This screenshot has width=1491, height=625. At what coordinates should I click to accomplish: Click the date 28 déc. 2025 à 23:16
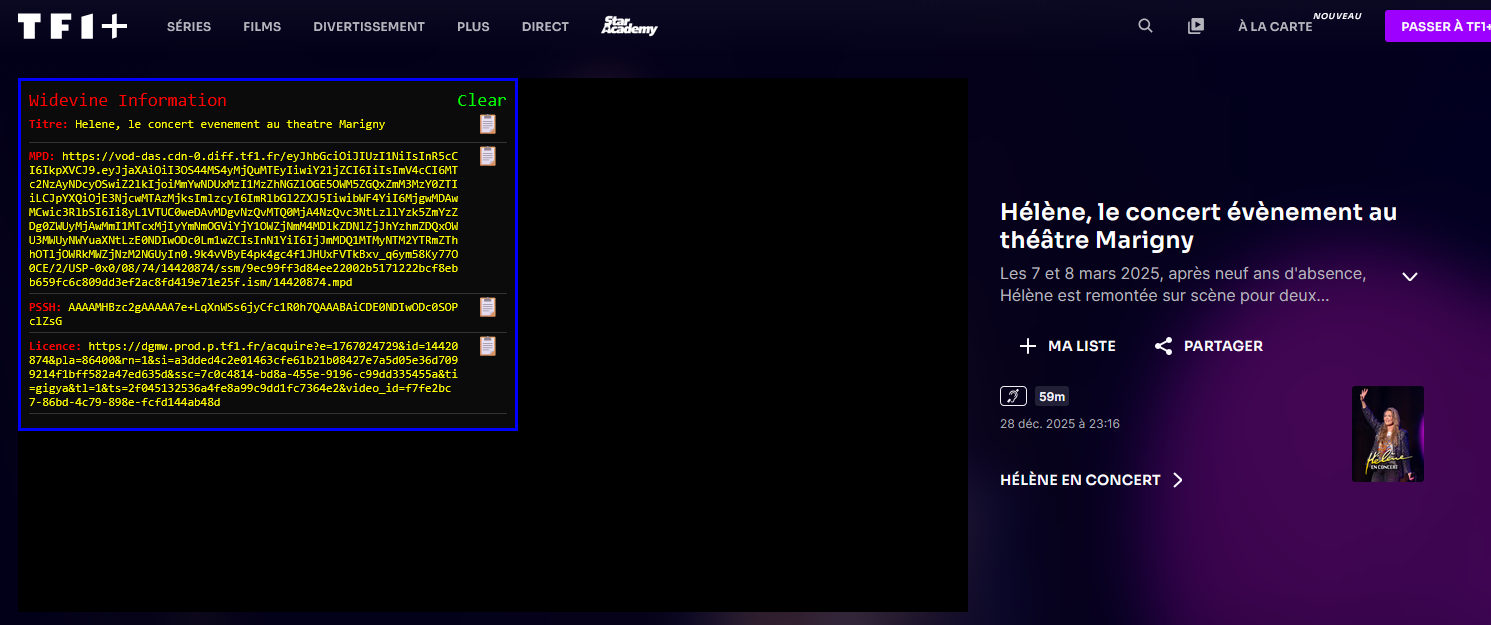pos(1060,424)
